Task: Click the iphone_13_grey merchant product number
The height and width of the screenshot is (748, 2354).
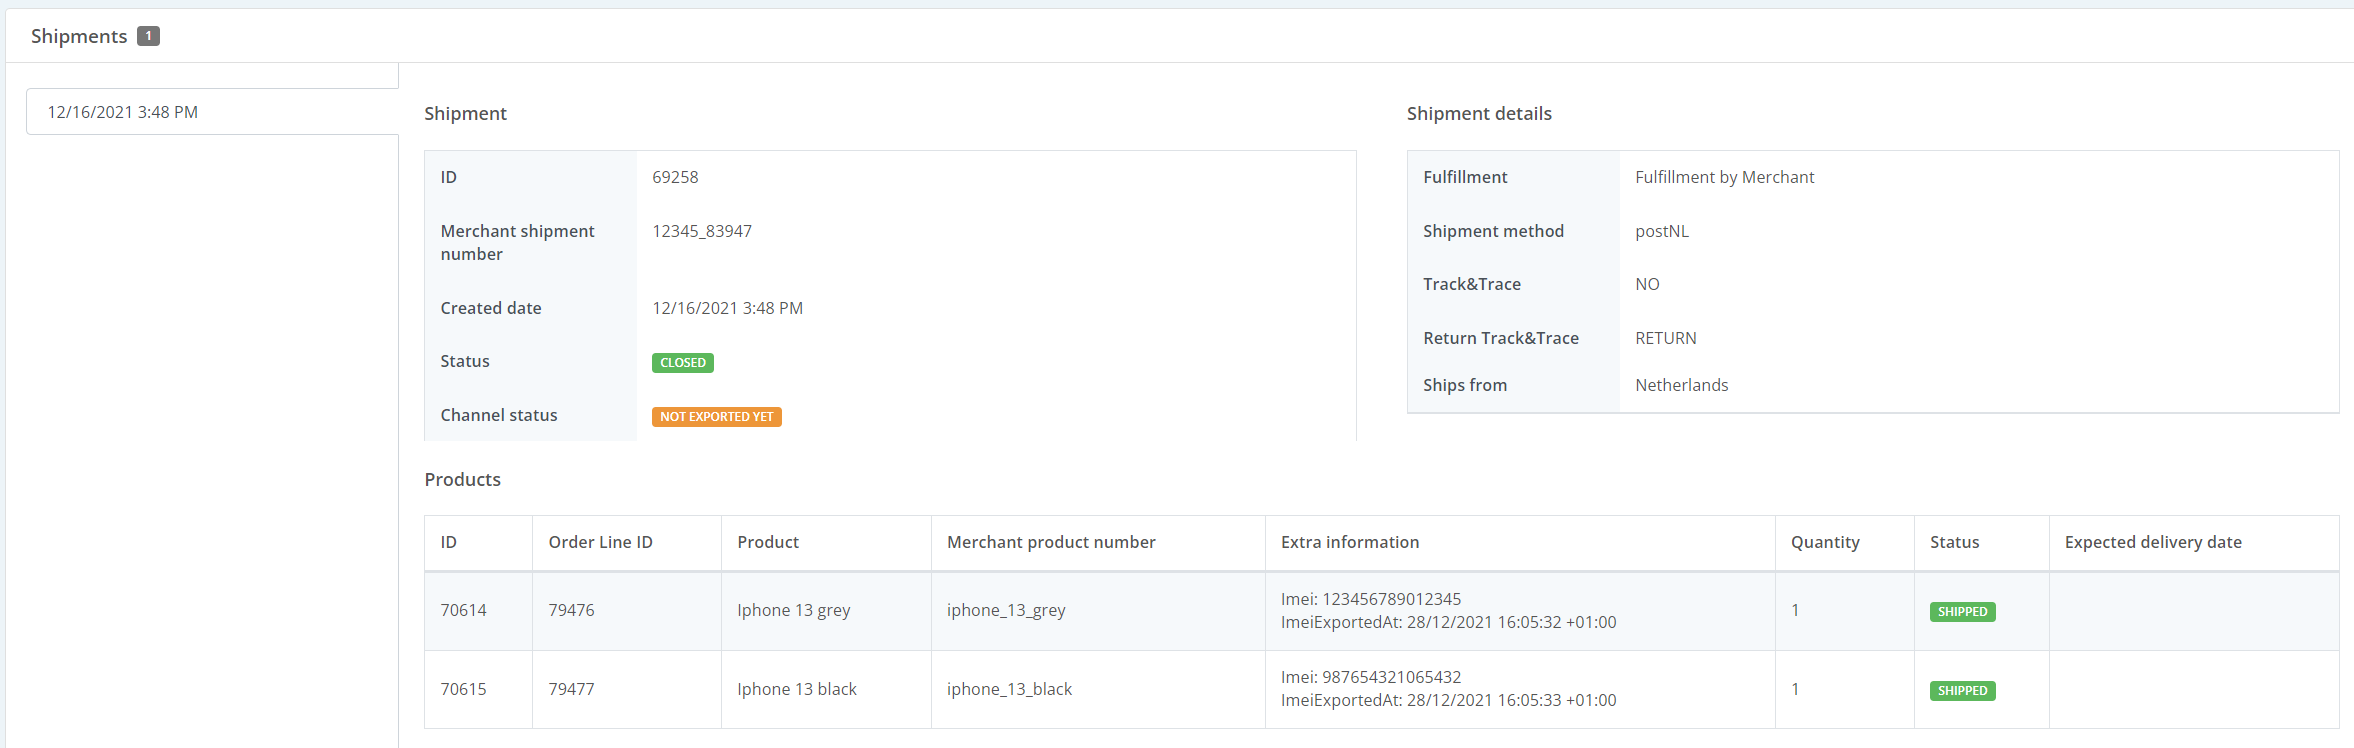Action: 1006,610
